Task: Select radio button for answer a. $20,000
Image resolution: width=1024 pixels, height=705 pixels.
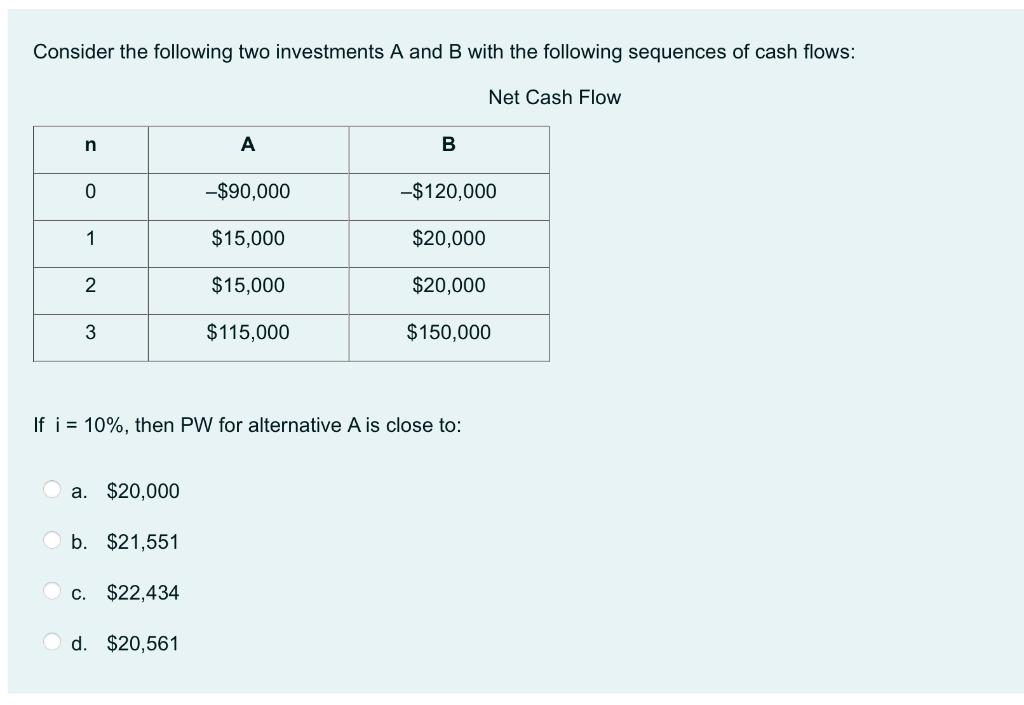Action: 51,491
